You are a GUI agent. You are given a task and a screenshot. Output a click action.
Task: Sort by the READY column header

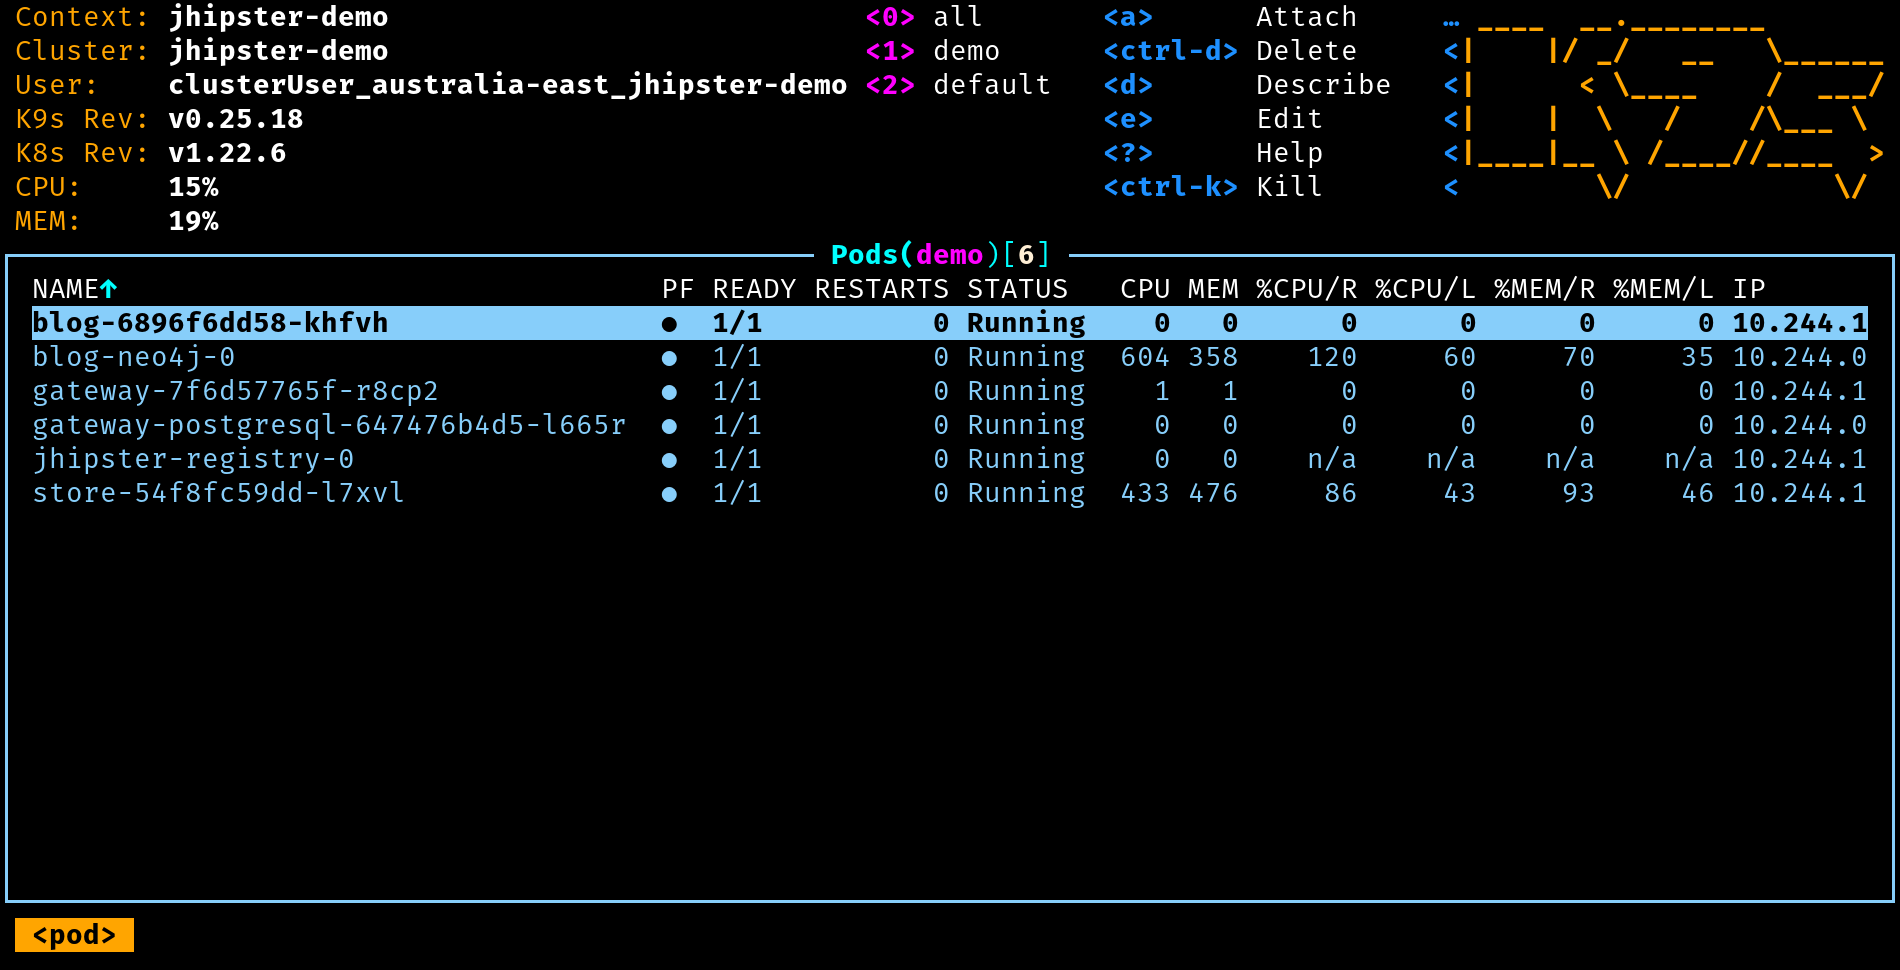click(754, 289)
